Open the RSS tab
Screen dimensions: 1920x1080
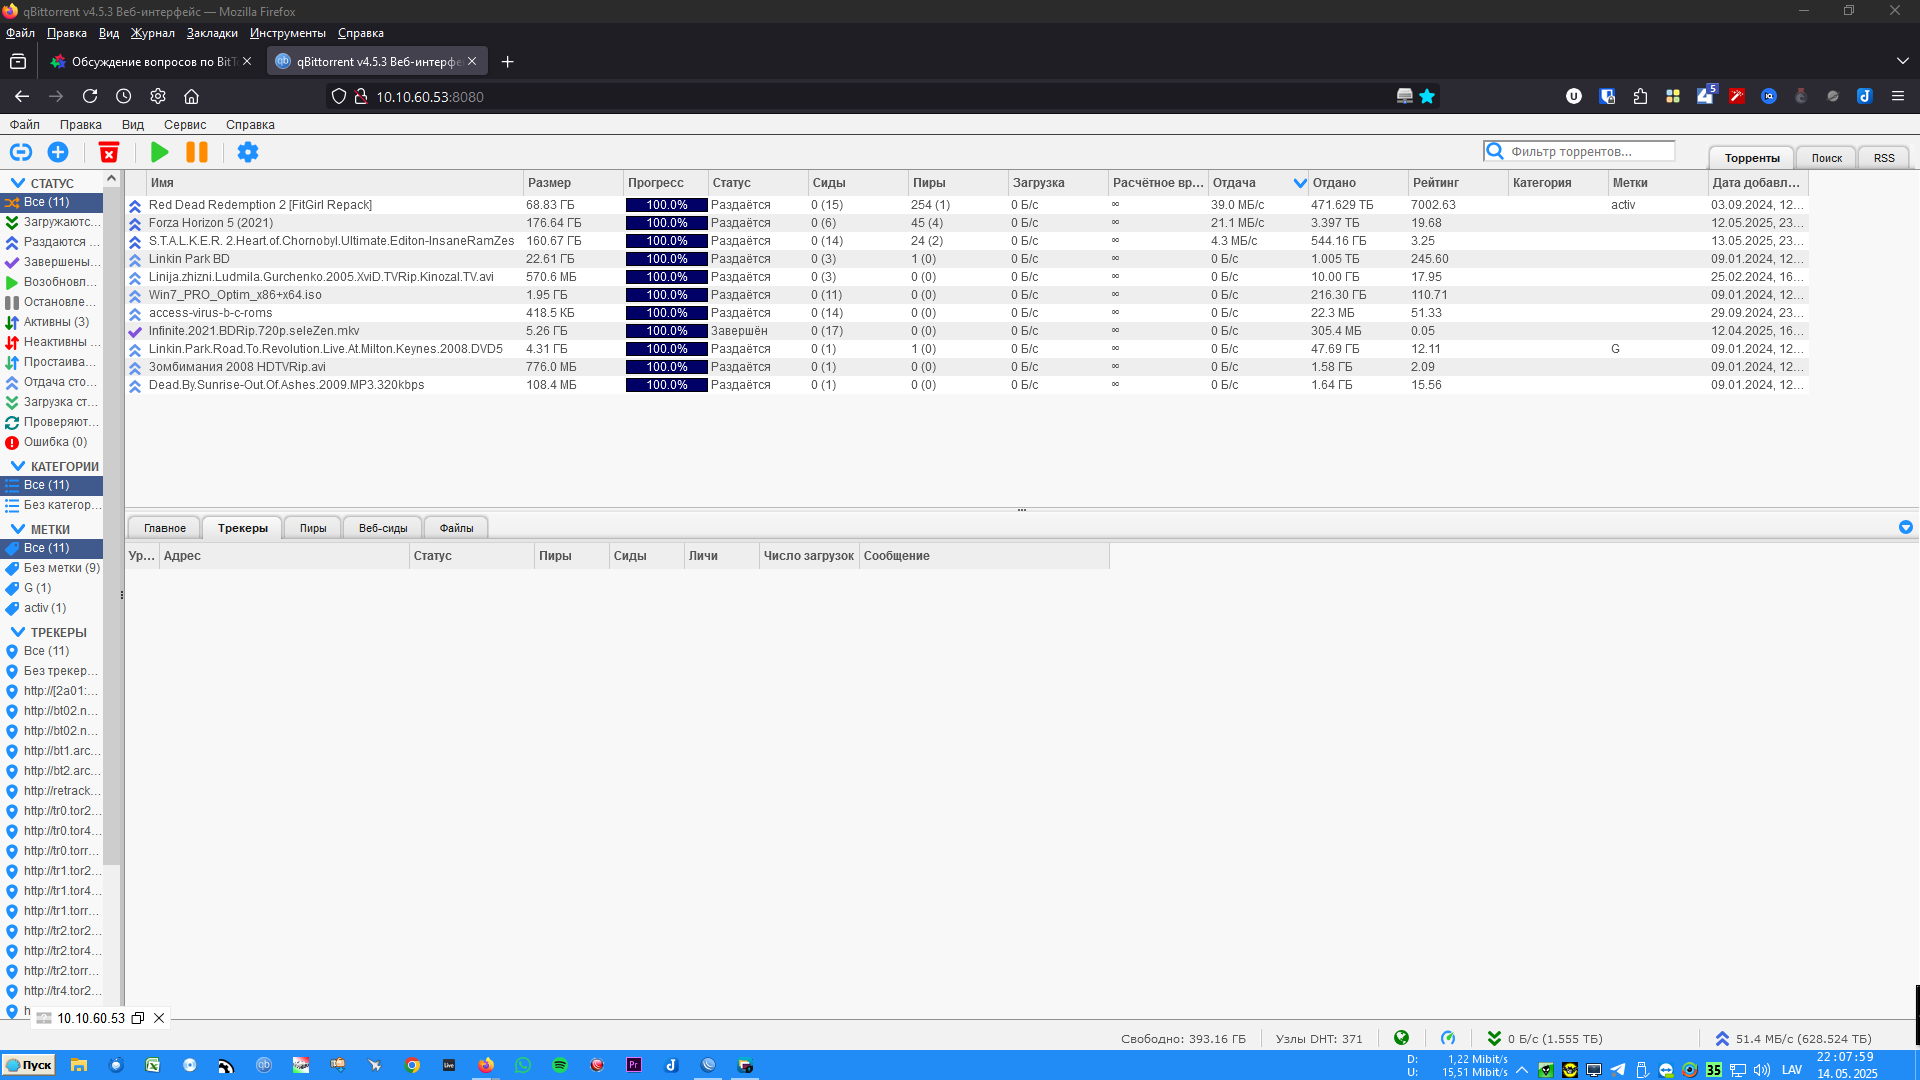coord(1884,158)
